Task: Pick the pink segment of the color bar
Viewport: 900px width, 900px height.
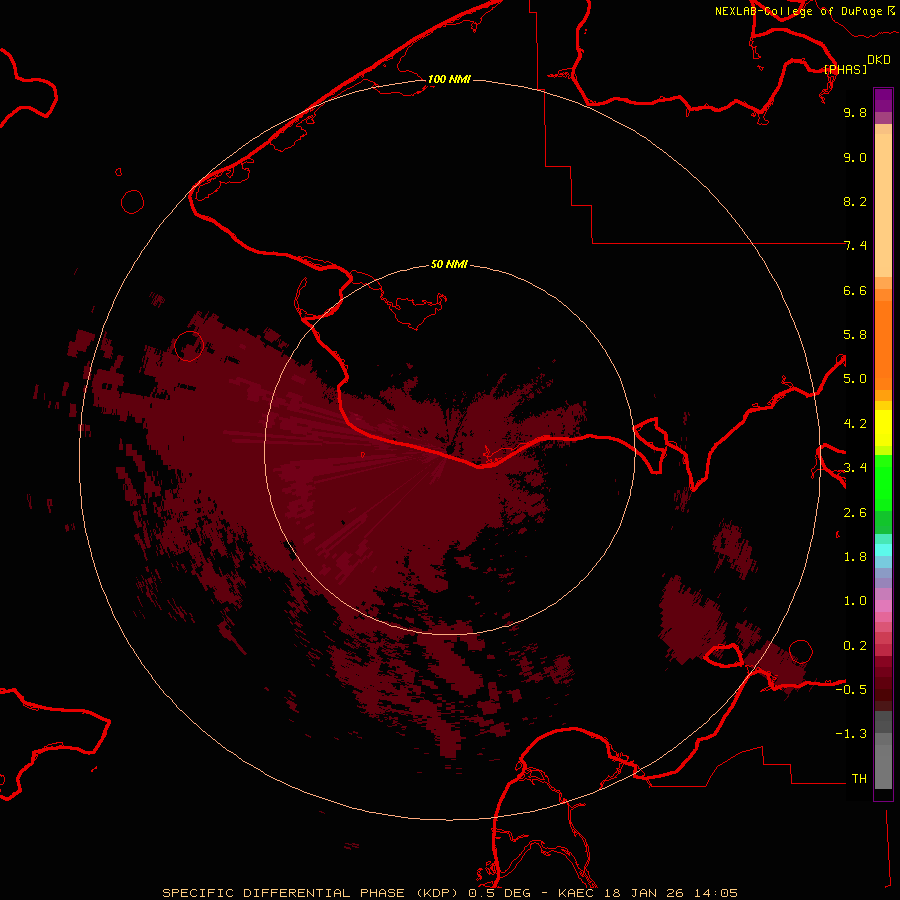Action: 883,606
